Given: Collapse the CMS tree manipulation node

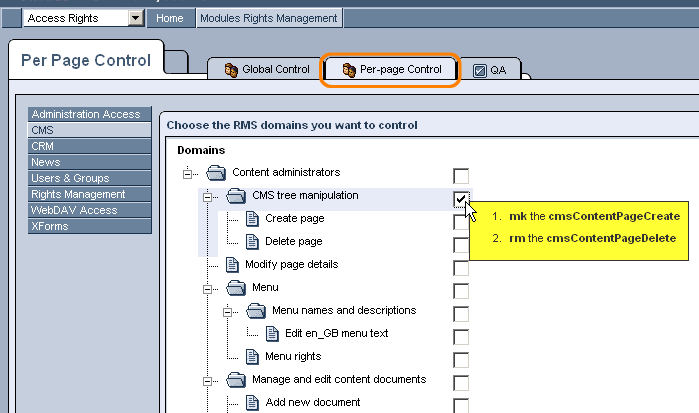Looking at the screenshot, I should coord(207,196).
